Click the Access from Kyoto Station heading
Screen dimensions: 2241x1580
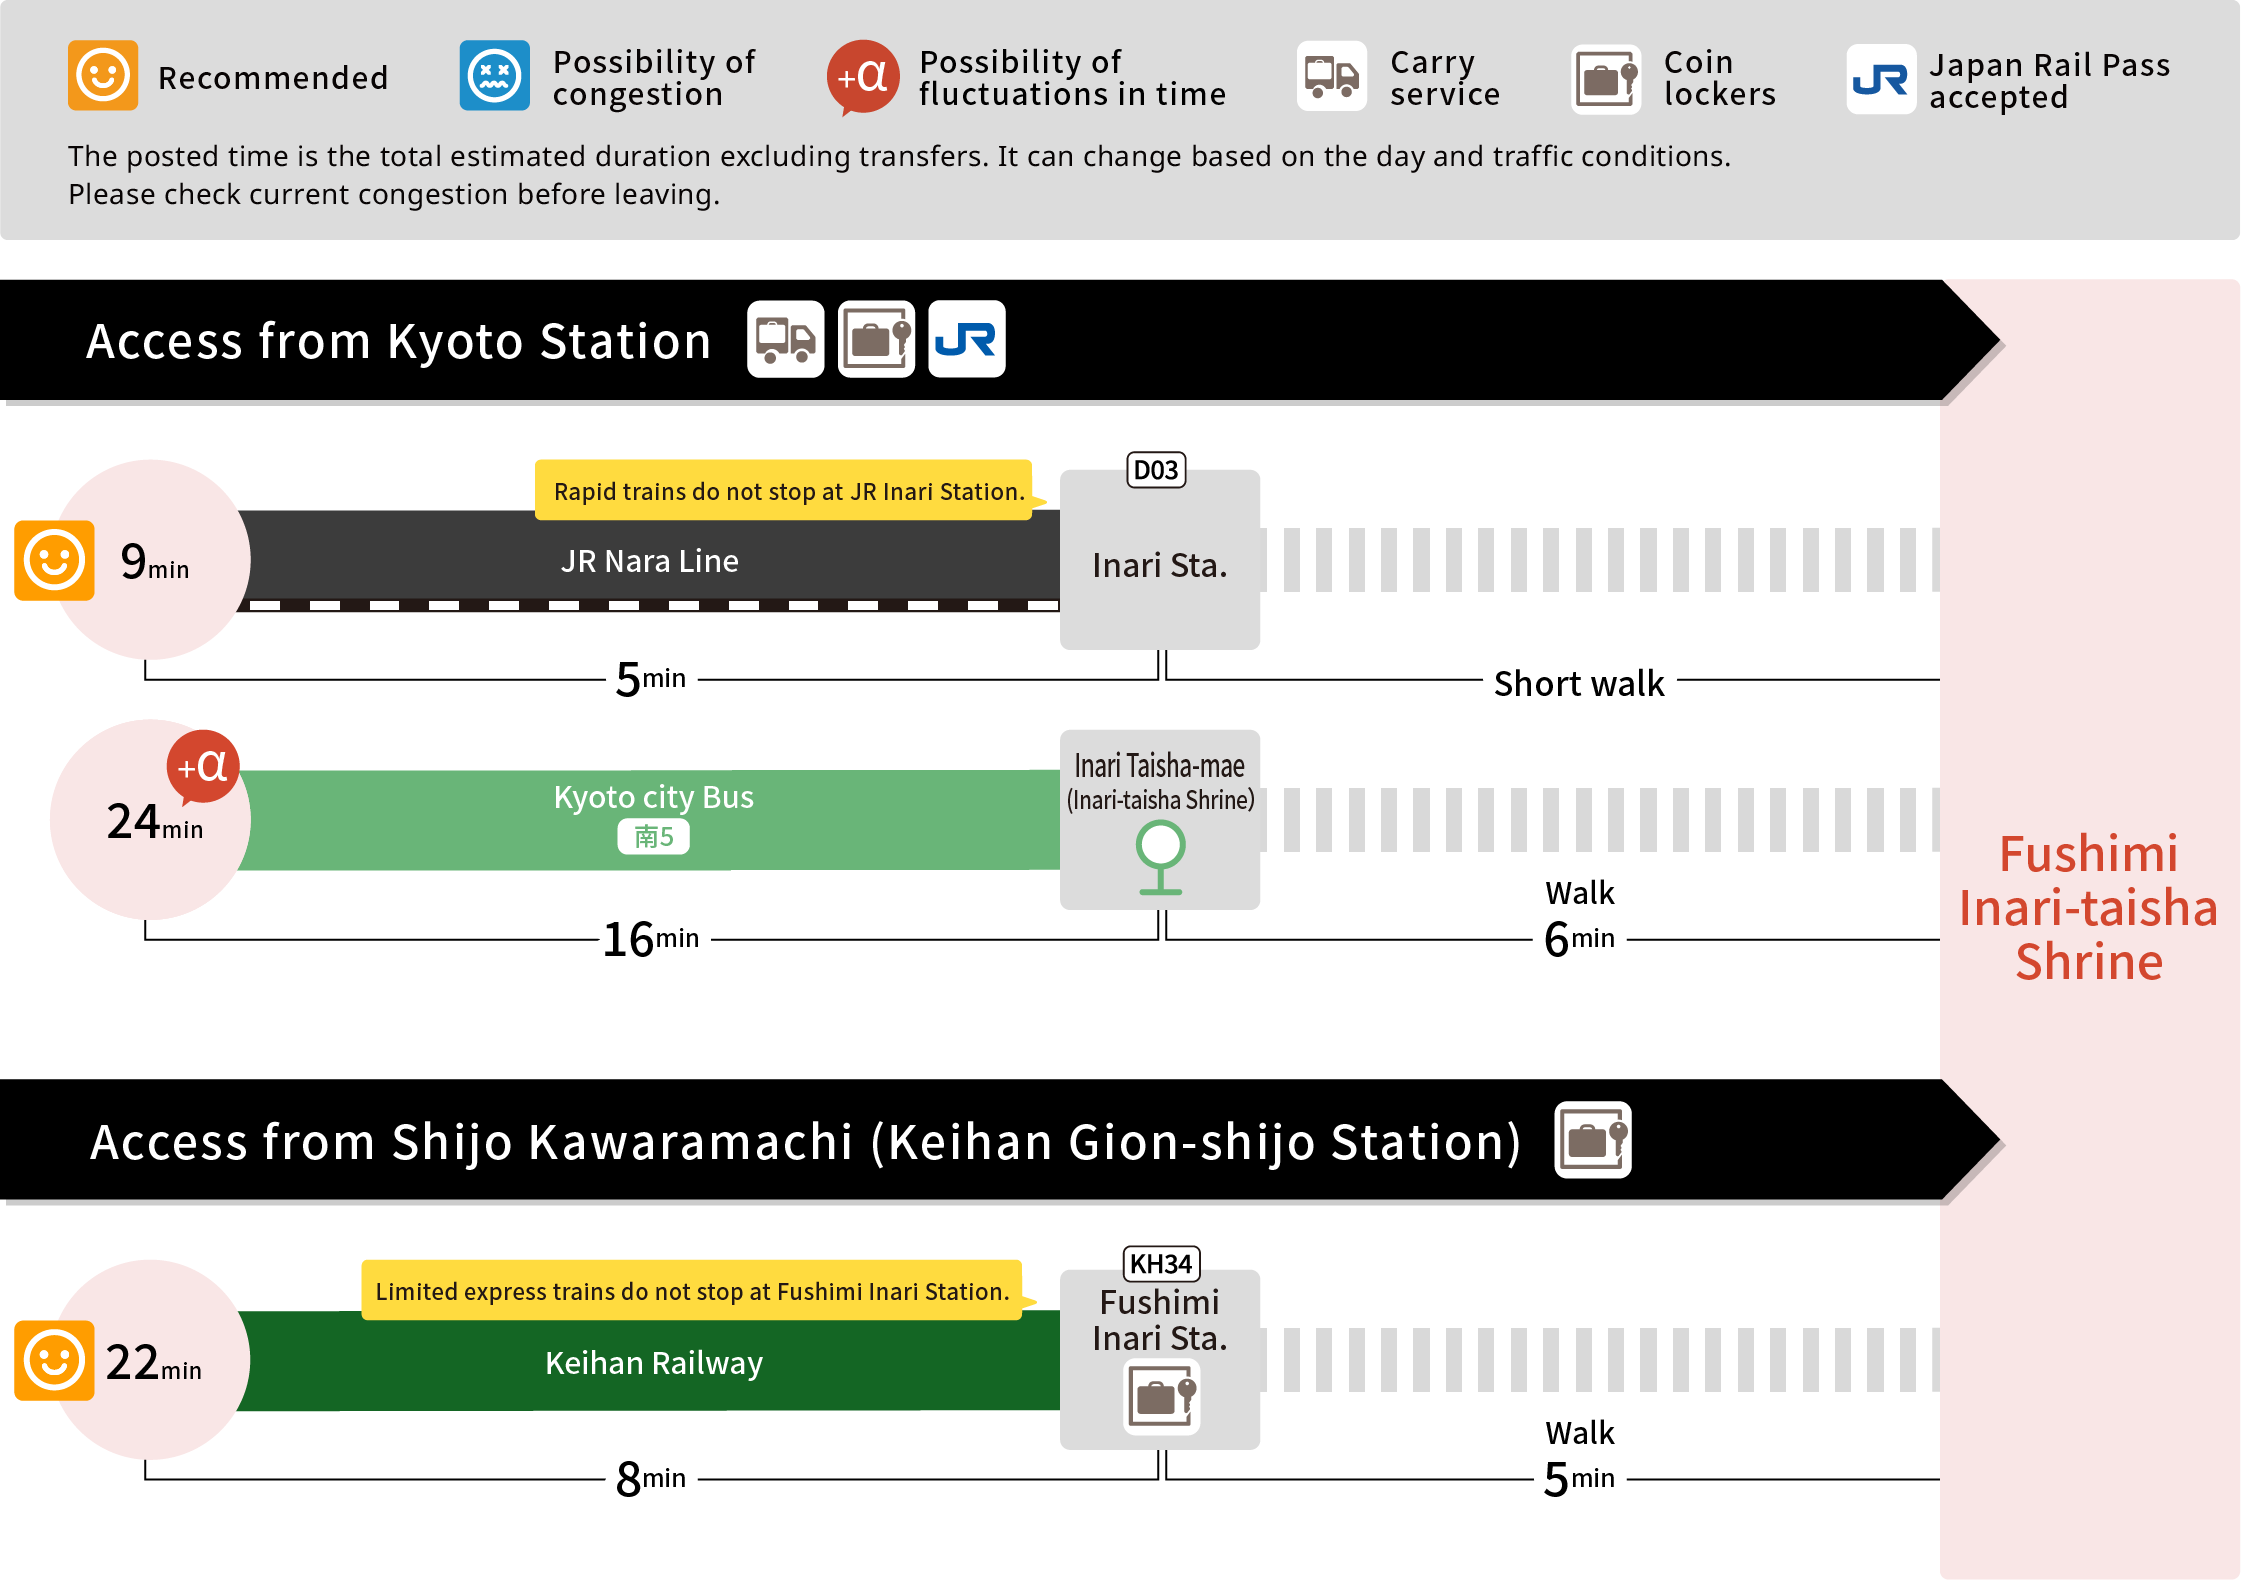click(399, 341)
